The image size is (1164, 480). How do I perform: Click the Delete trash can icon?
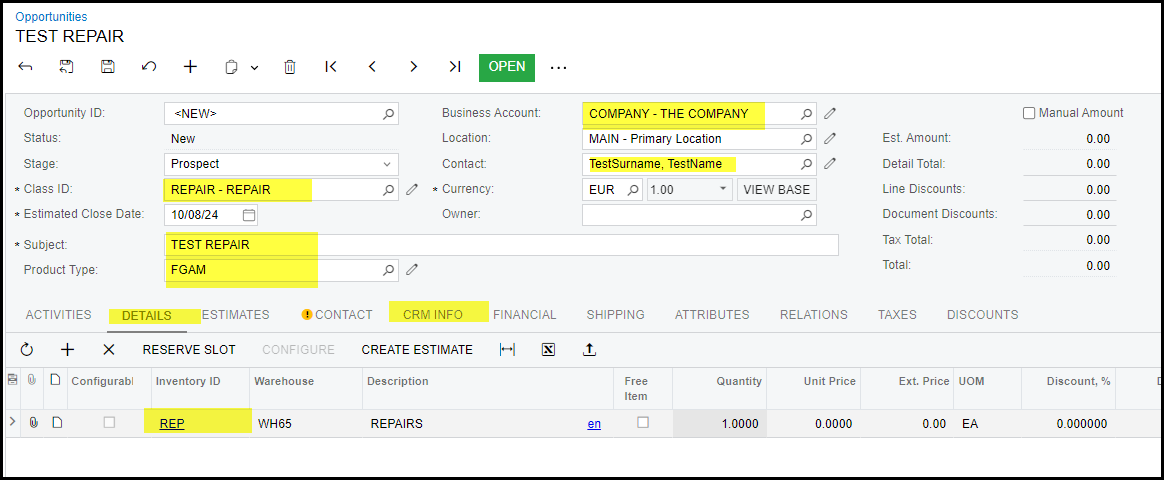point(290,67)
